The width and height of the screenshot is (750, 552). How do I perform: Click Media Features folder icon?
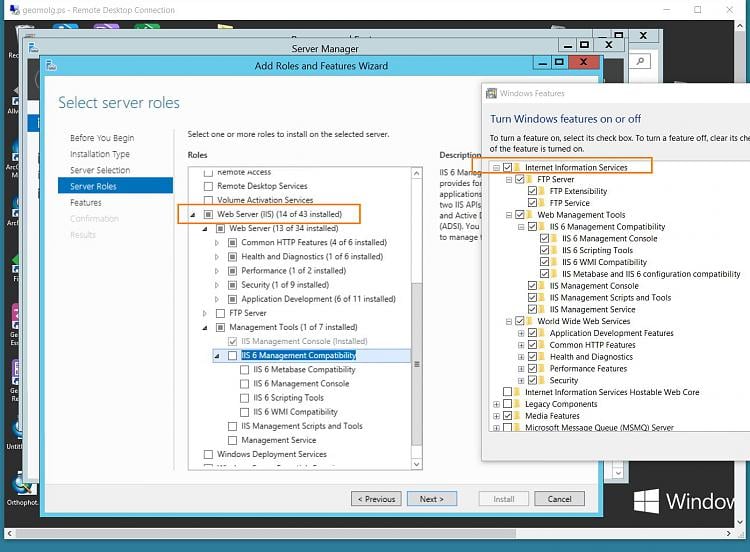tap(517, 416)
